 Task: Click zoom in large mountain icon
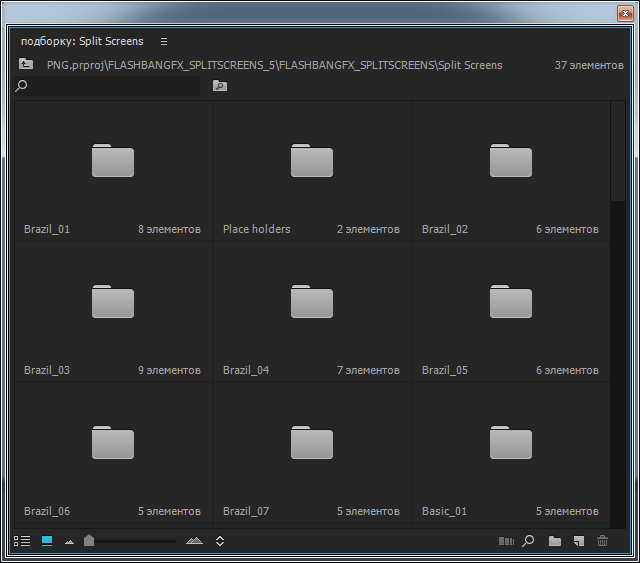tap(194, 541)
